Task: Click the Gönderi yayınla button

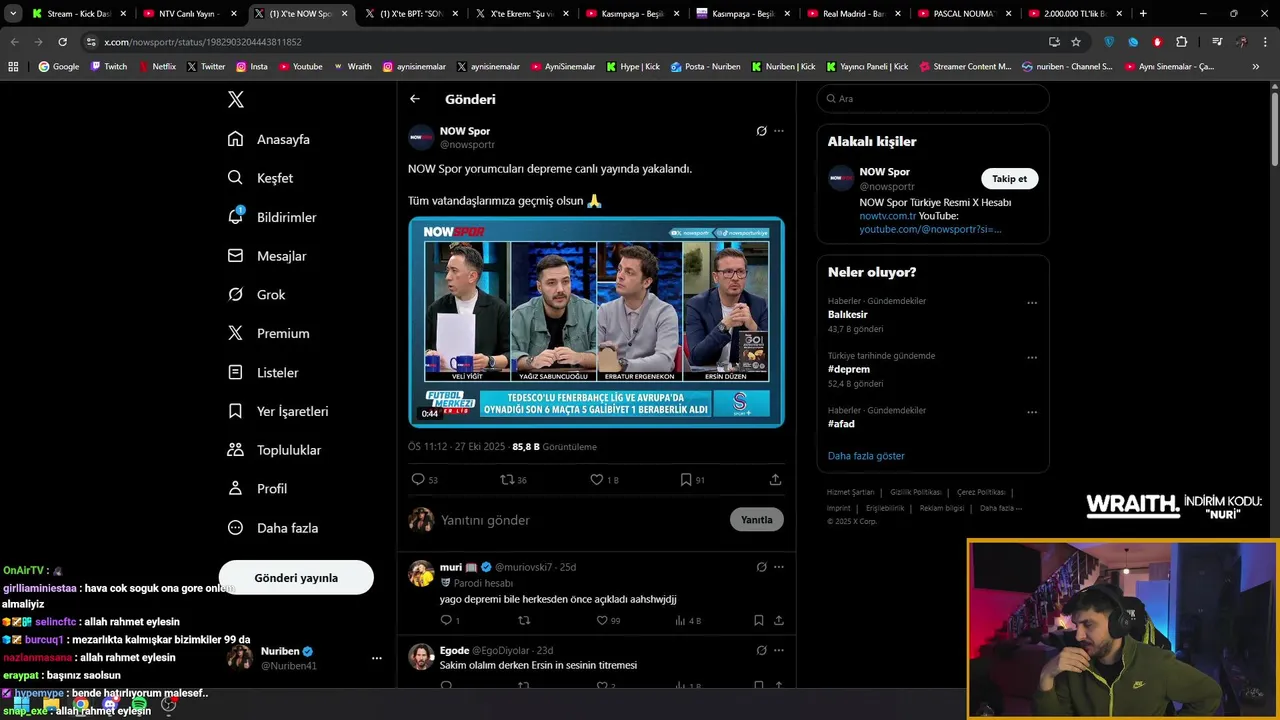Action: click(296, 578)
